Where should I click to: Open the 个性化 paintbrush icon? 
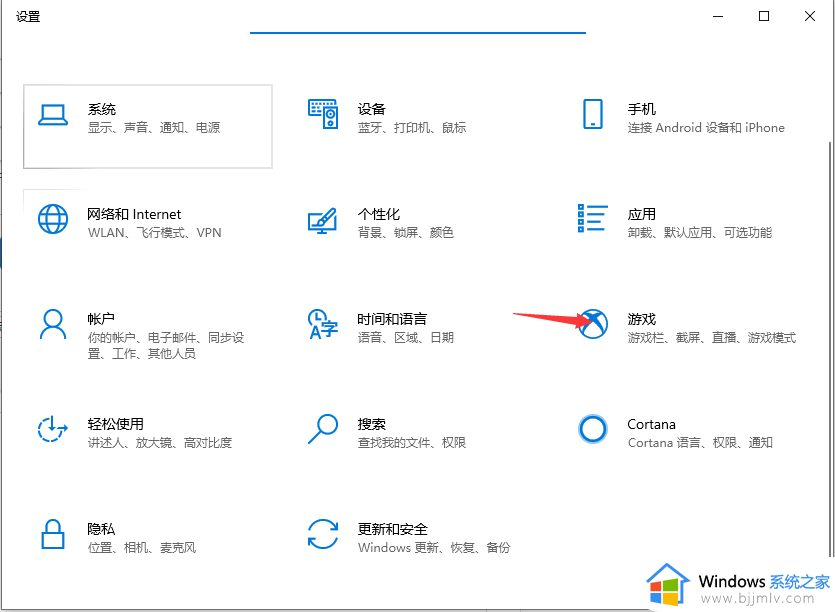323,221
